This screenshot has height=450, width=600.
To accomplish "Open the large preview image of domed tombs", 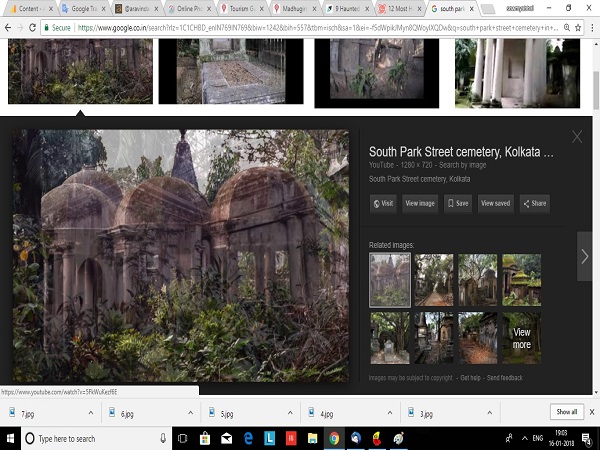I will coord(181,255).
